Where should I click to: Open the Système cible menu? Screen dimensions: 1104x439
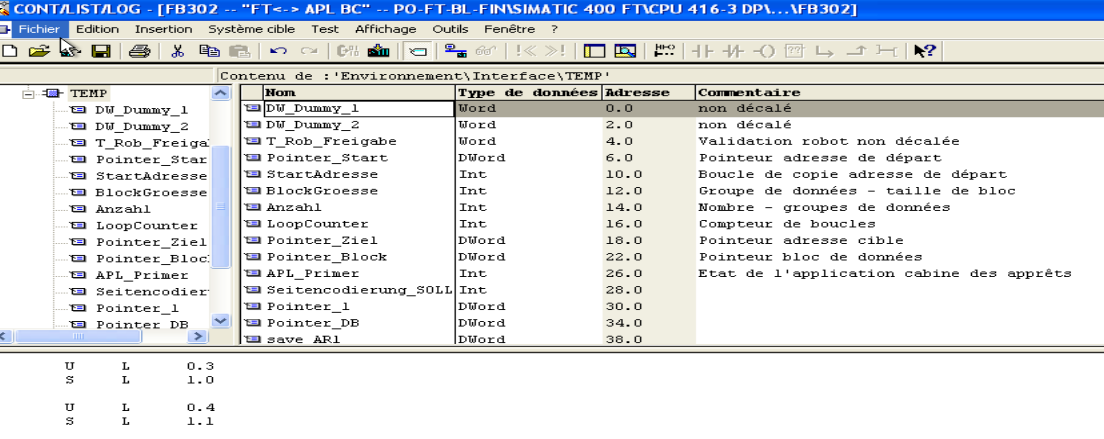251,29
